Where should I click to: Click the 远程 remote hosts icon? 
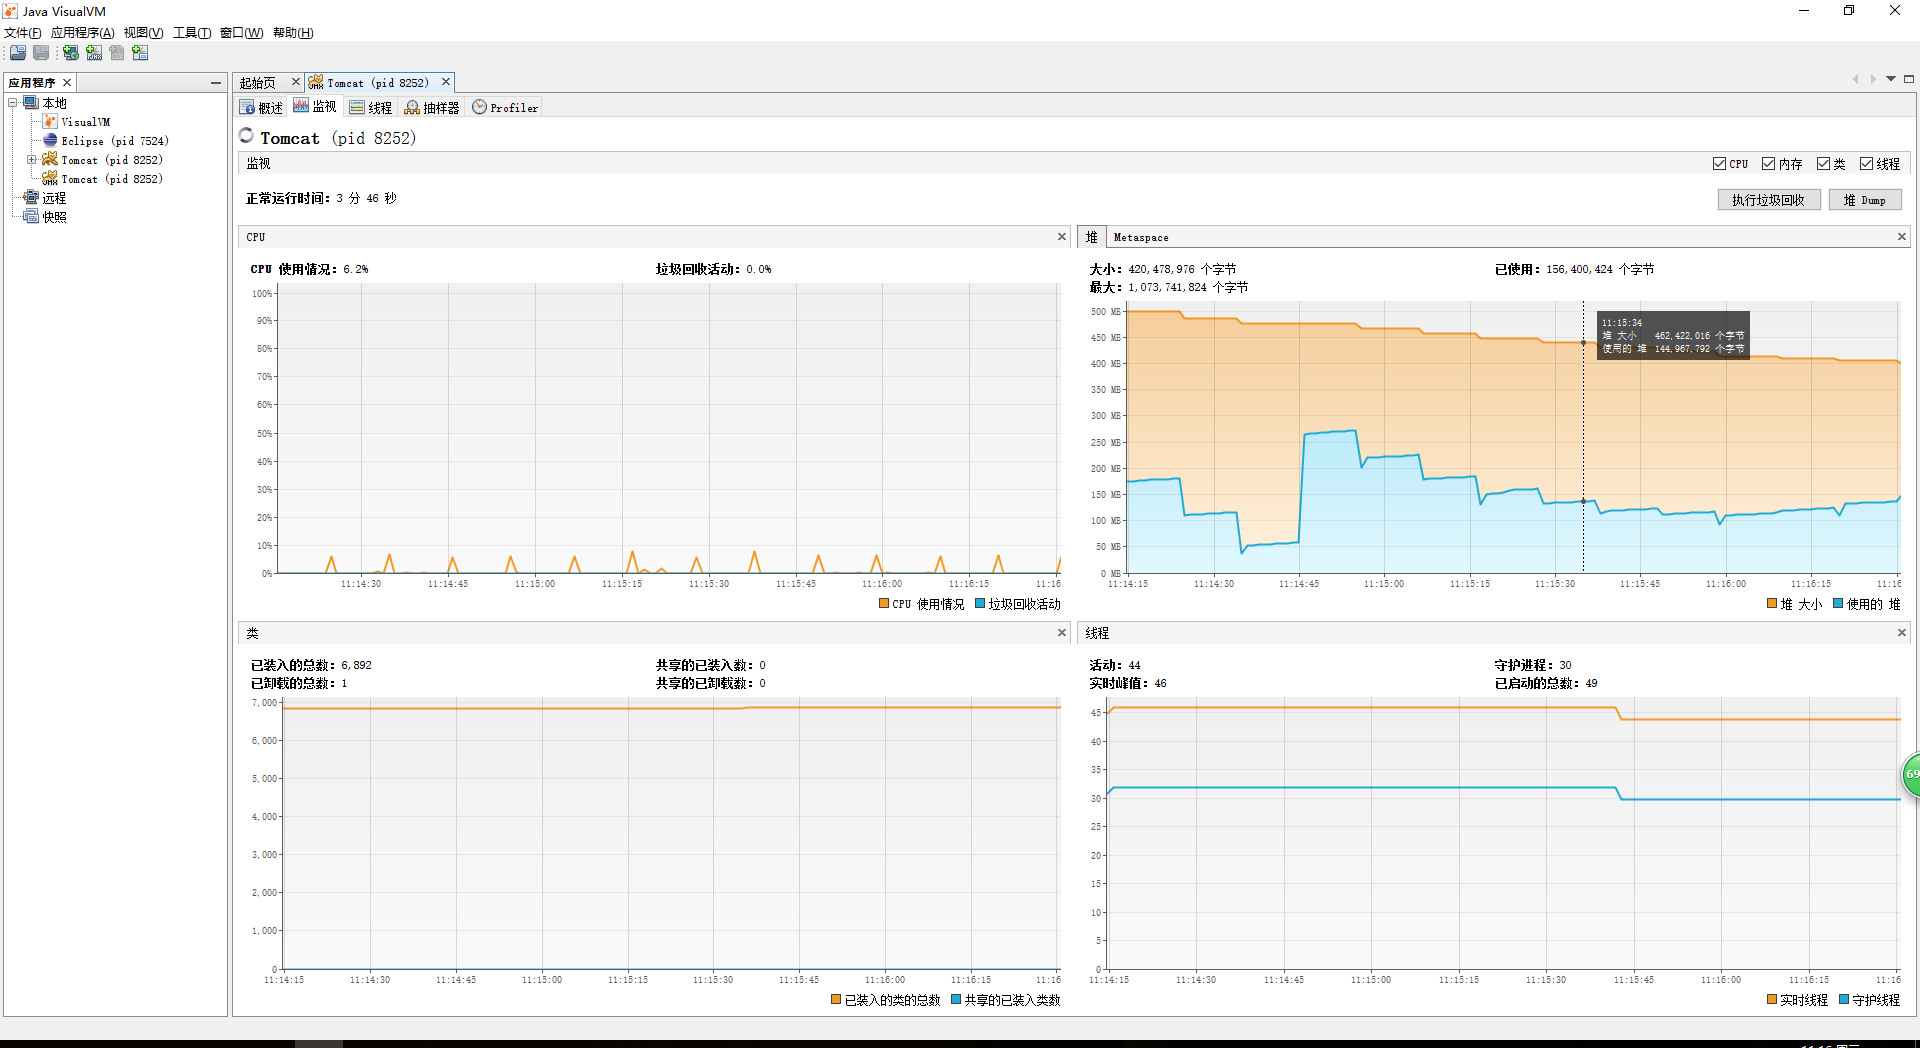click(x=31, y=198)
